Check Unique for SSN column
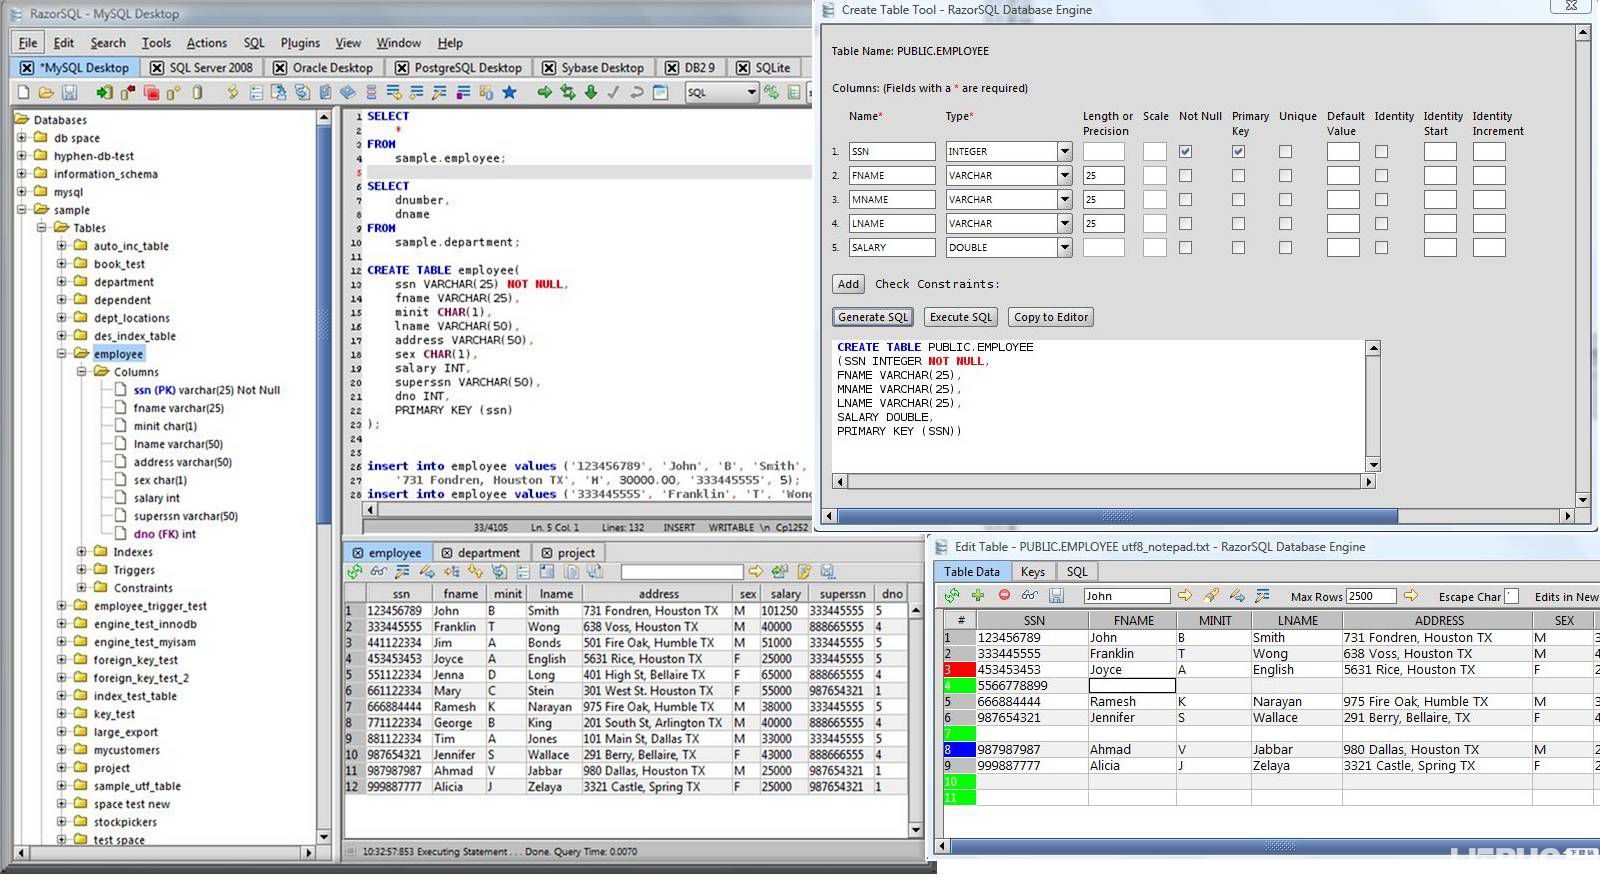 pyautogui.click(x=1285, y=152)
